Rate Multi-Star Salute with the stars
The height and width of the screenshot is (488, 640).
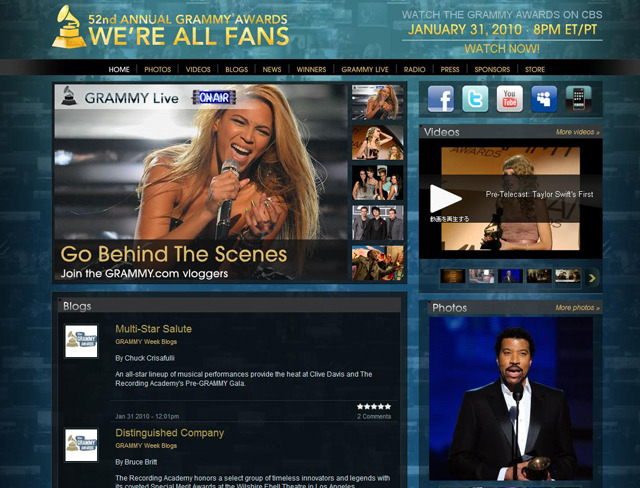point(374,406)
